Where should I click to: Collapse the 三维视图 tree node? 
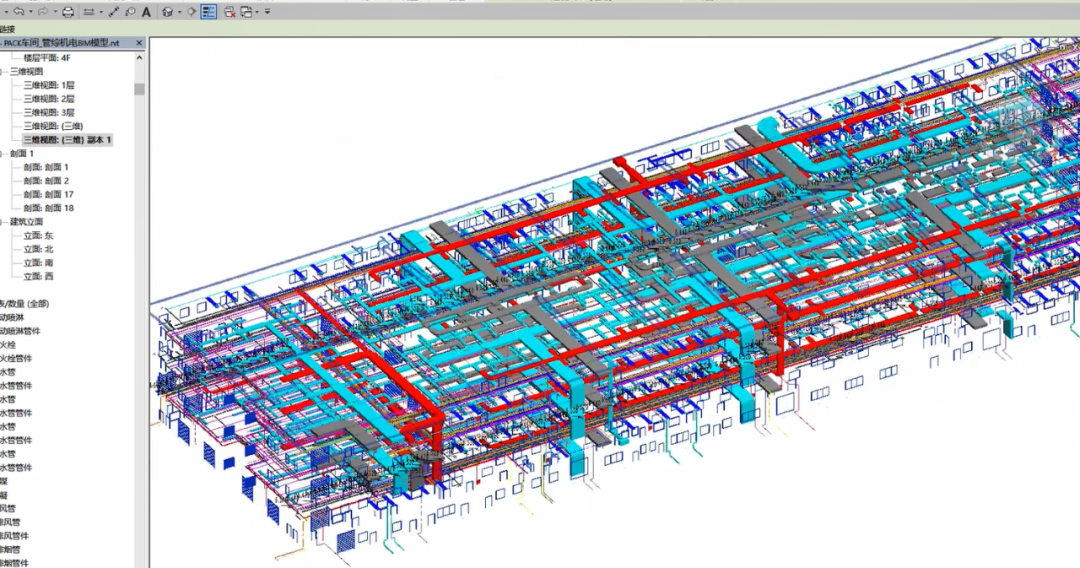tap(3, 72)
